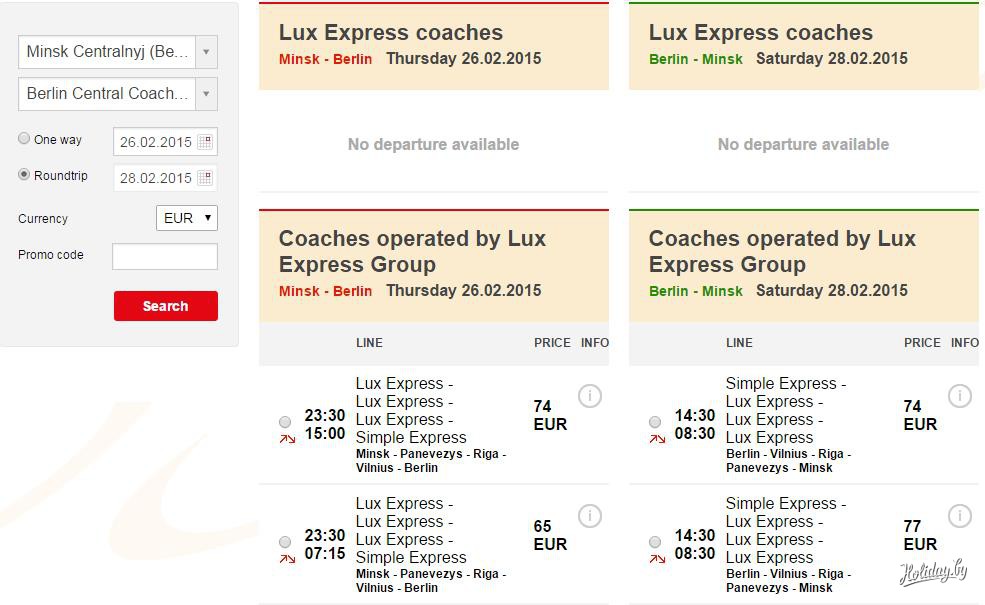This screenshot has height=605, width=985.
Task: Select the 23:30–15:00 Minsk-Berlin departure
Action: click(285, 422)
